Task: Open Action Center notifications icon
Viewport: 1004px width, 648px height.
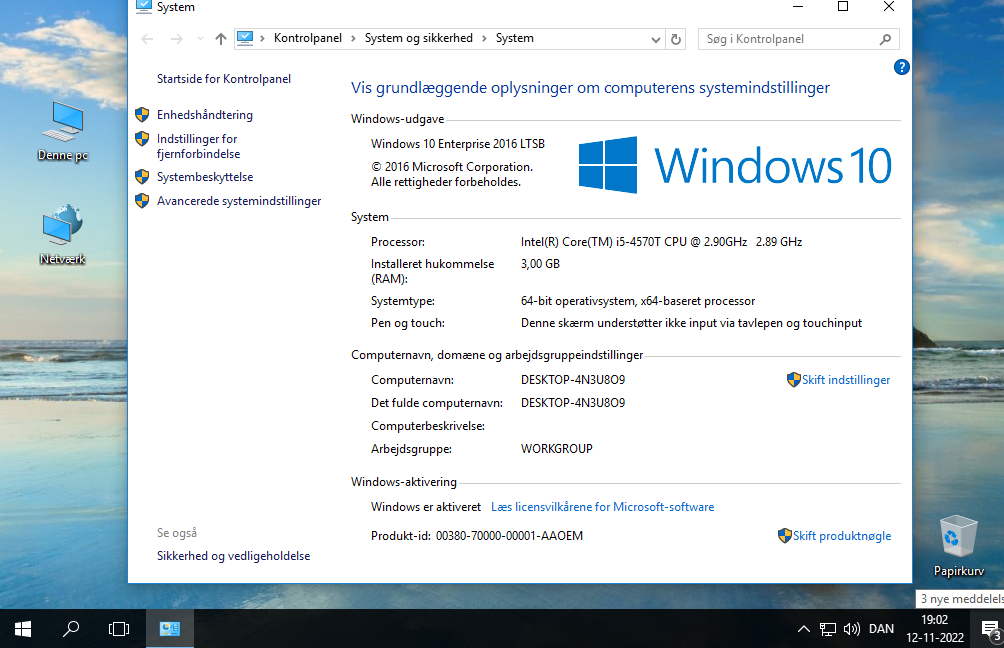Action: coord(991,630)
